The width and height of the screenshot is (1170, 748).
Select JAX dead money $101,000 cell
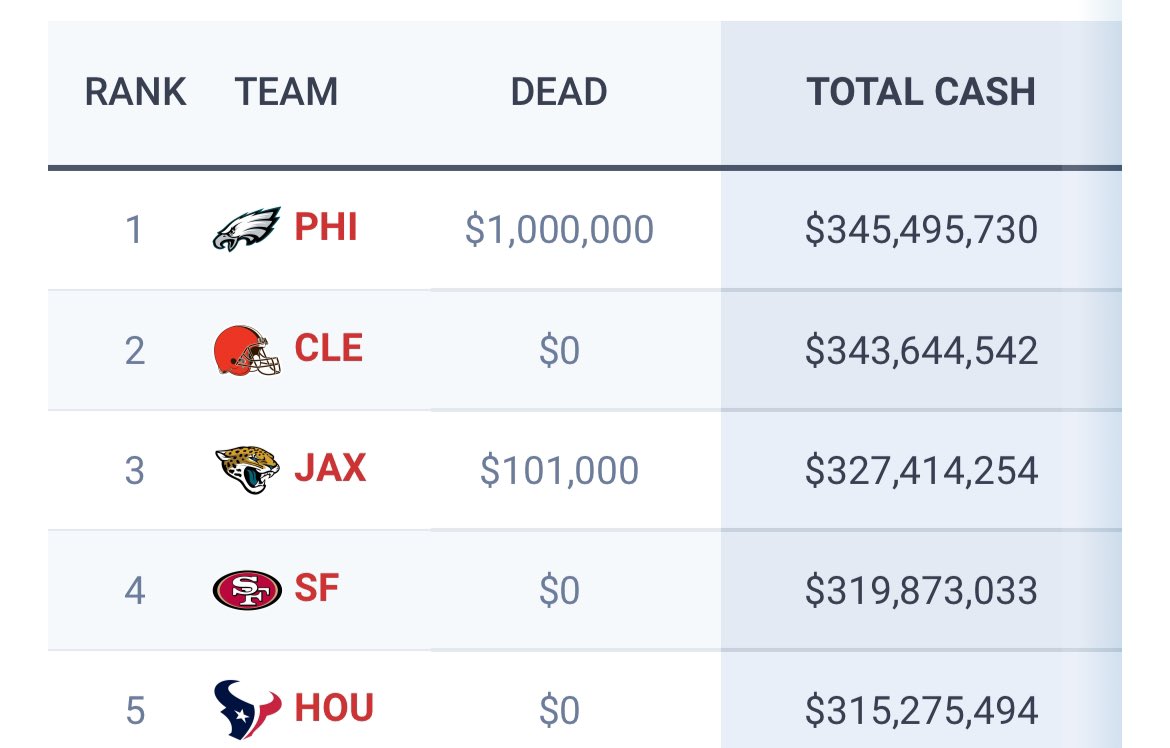[x=560, y=470]
